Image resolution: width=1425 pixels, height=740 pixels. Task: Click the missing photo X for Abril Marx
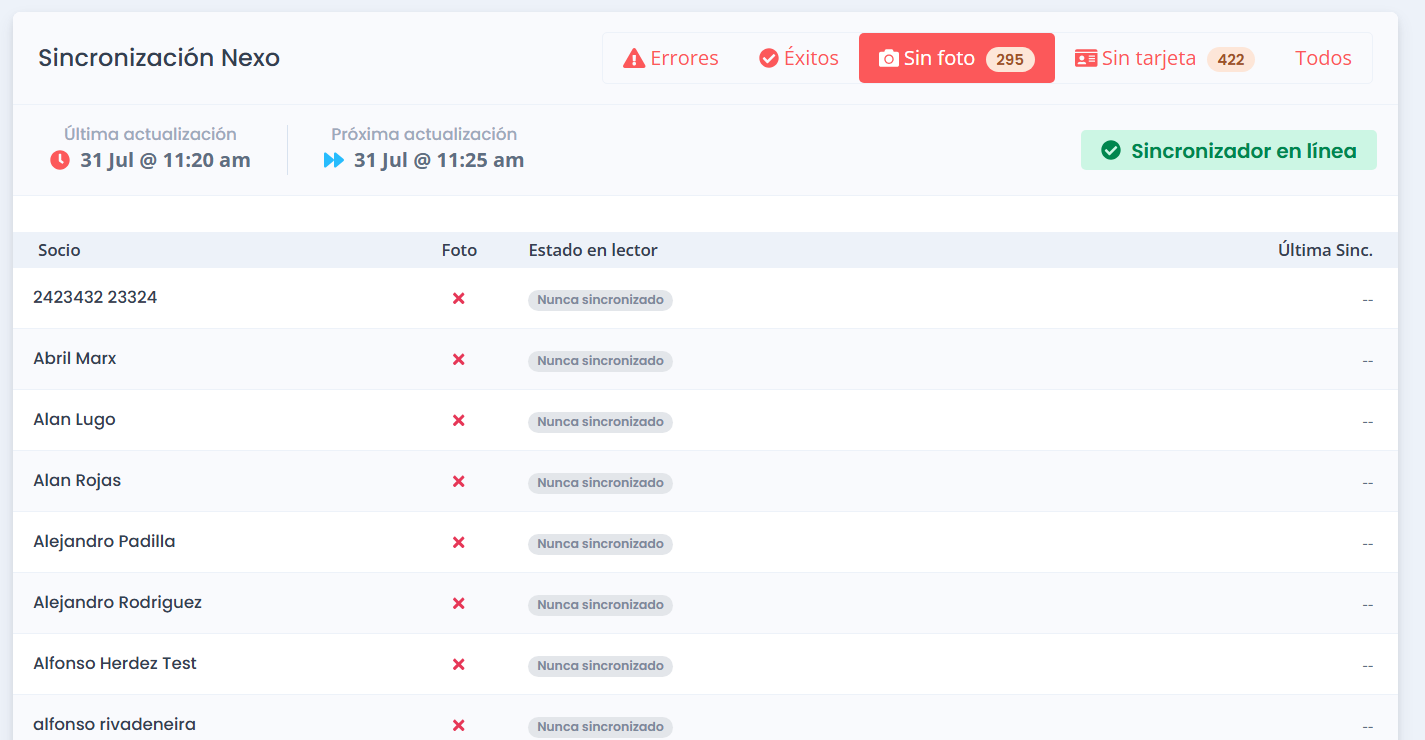point(459,359)
